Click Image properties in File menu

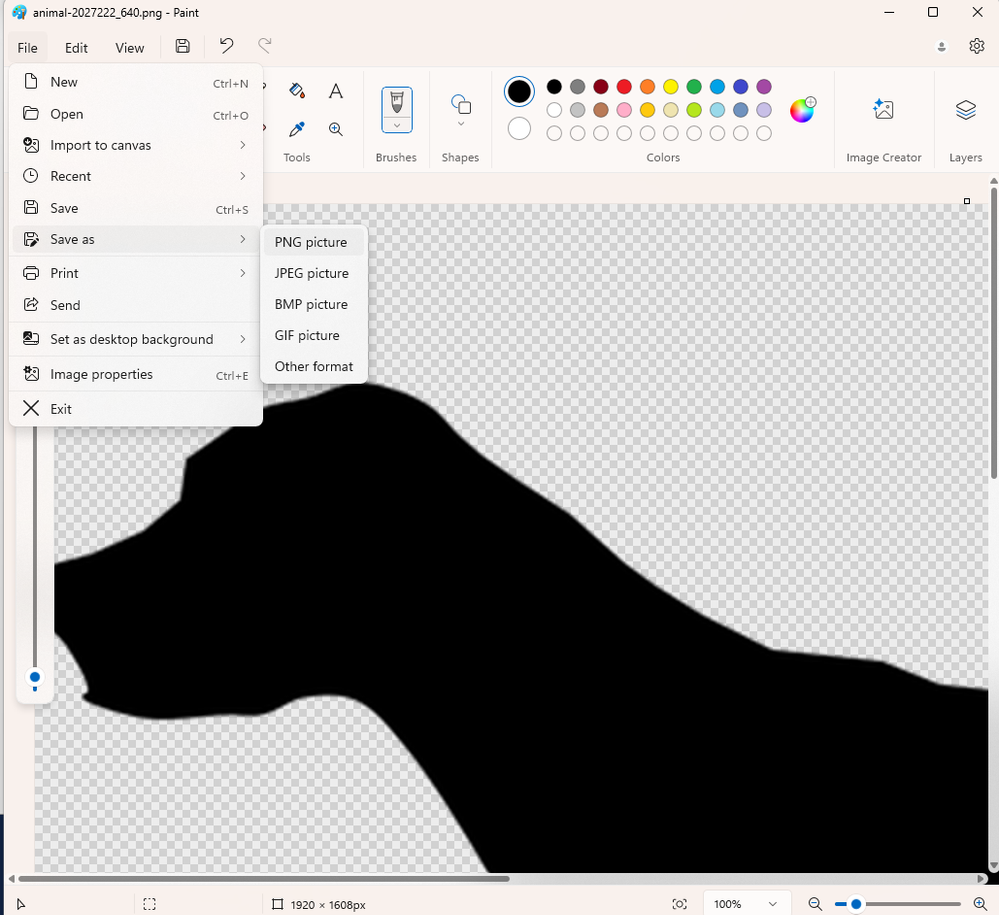click(101, 374)
